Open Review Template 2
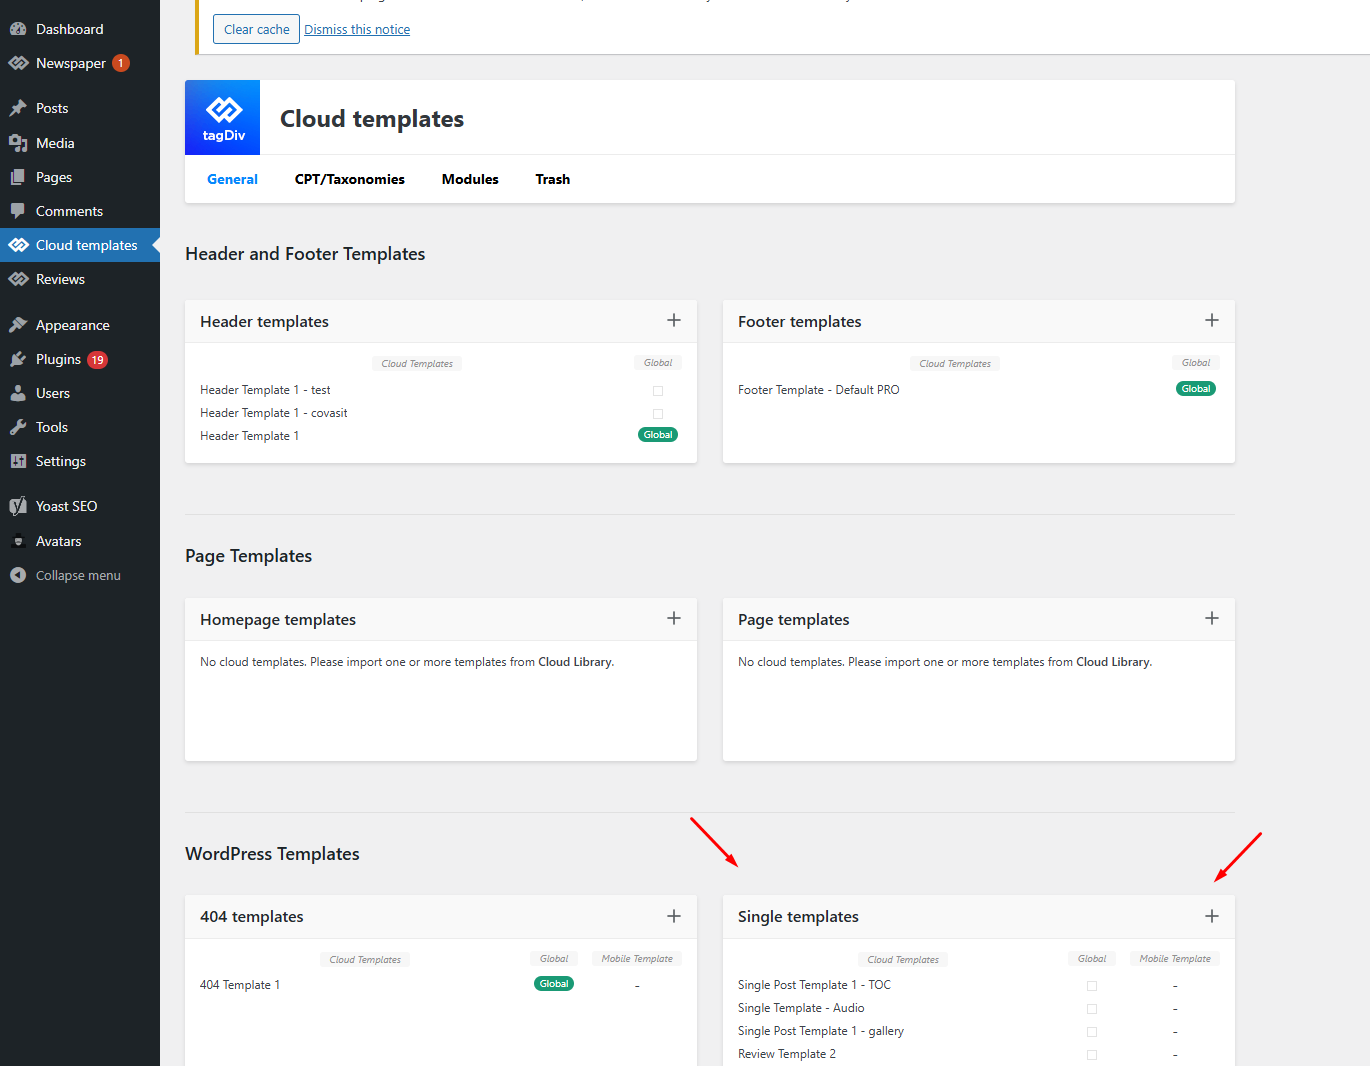Viewport: 1370px width, 1066px height. coord(787,1054)
